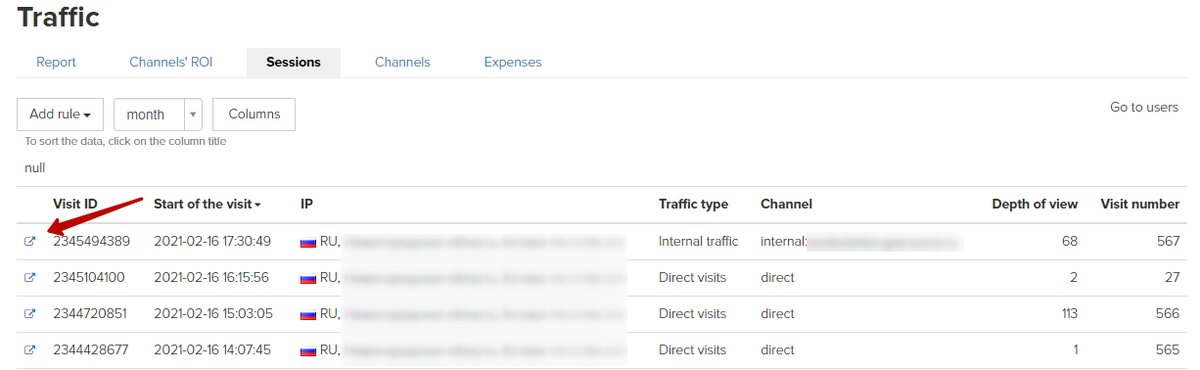Click the Columns button

tap(254, 114)
